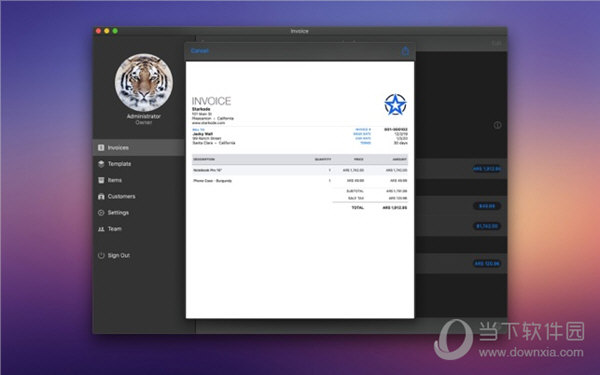Image resolution: width=600 pixels, height=375 pixels.
Task: Click the Starkode company name
Action: 201,109
